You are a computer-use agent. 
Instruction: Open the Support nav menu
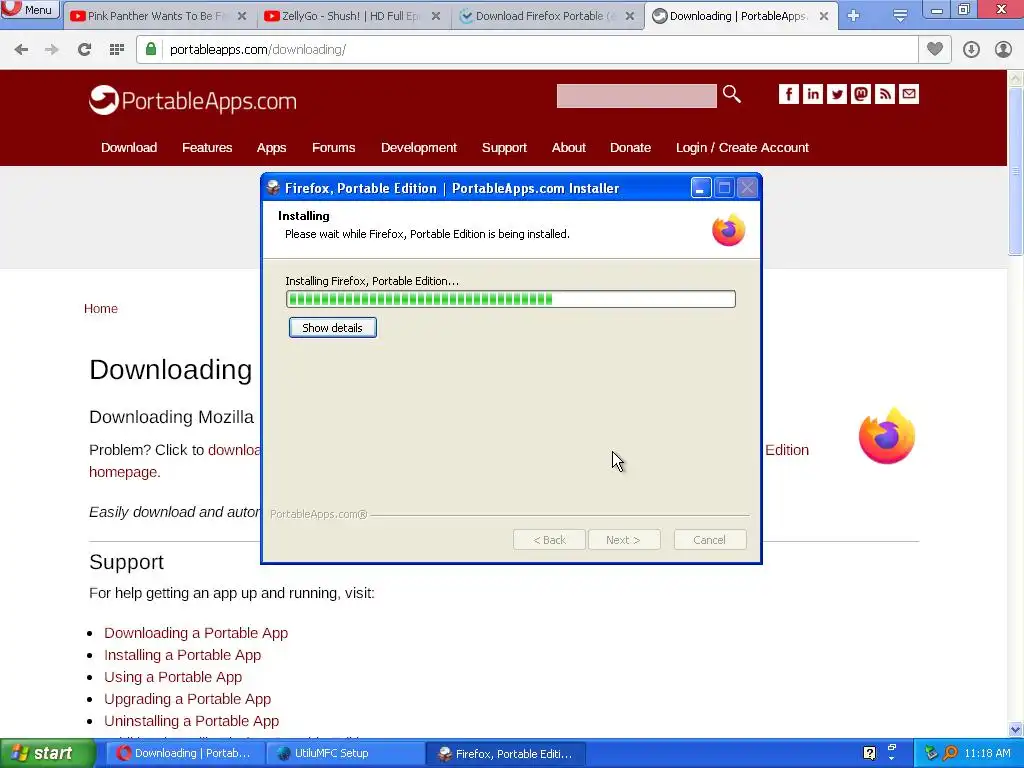504,148
